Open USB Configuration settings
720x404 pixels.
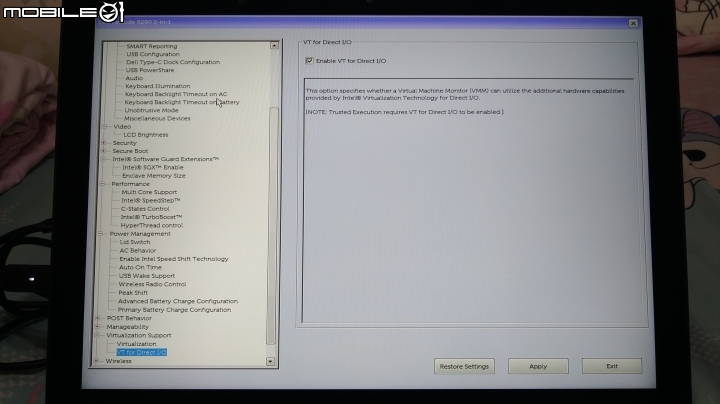coord(153,54)
